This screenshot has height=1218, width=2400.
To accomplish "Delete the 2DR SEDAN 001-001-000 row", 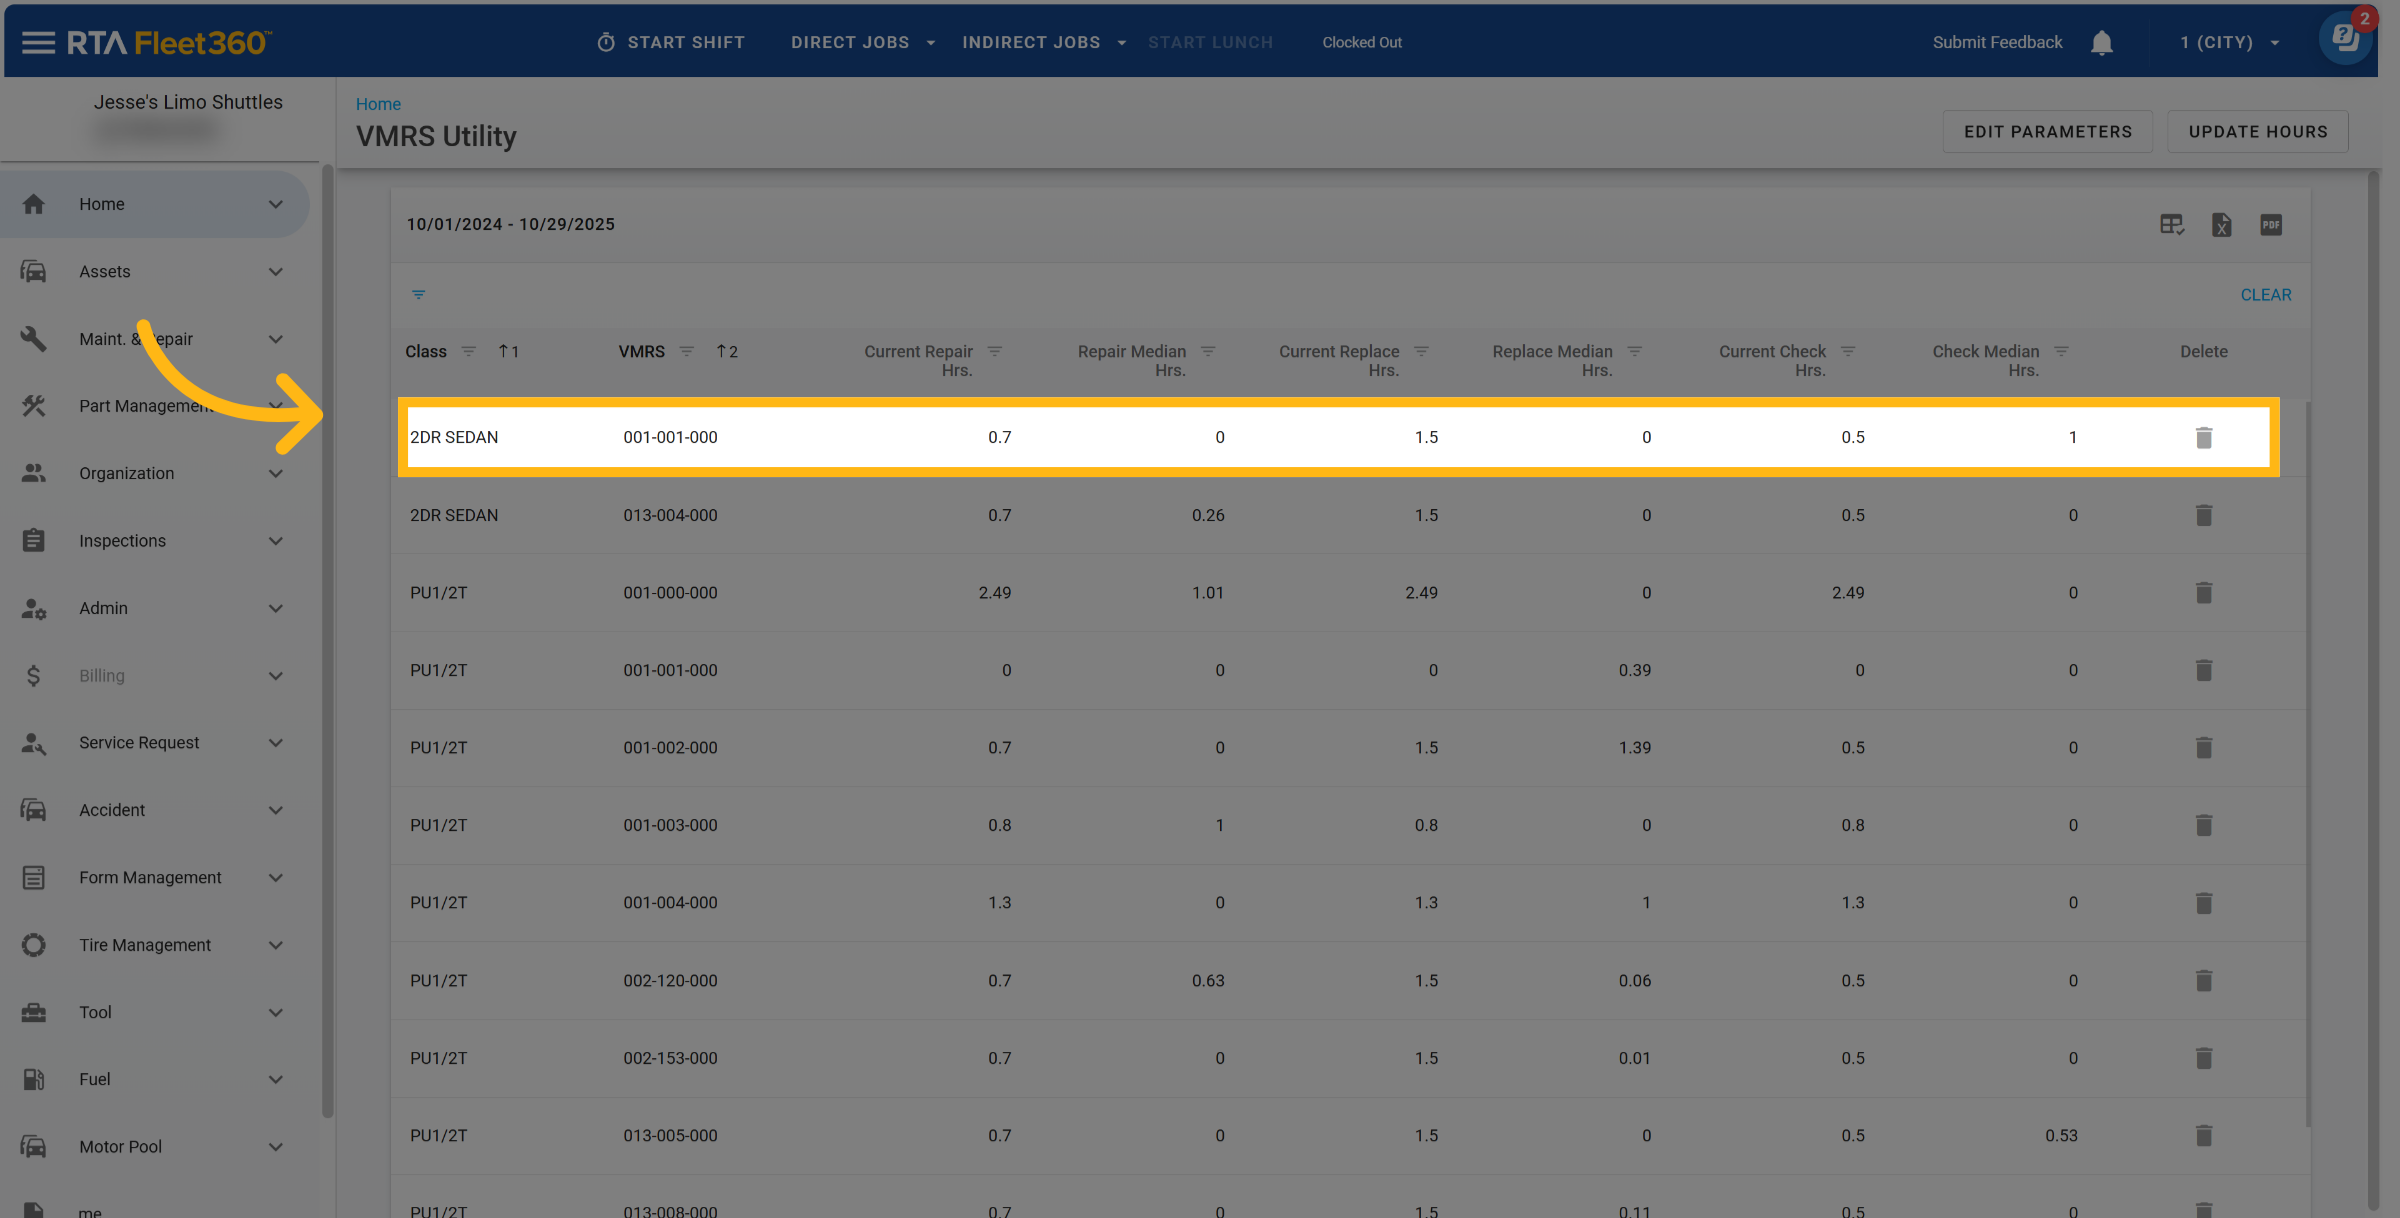I will click(x=2203, y=438).
